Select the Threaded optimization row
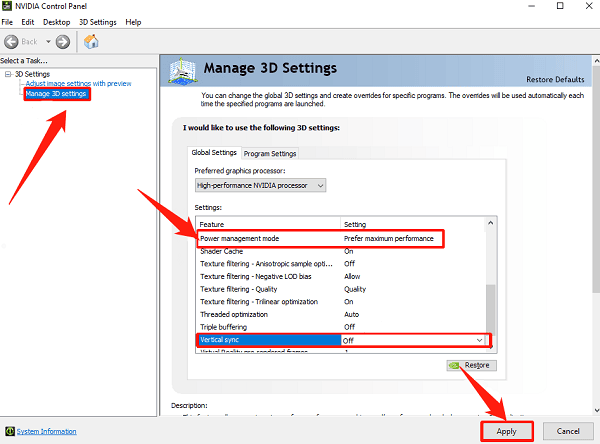 [x=341, y=314]
